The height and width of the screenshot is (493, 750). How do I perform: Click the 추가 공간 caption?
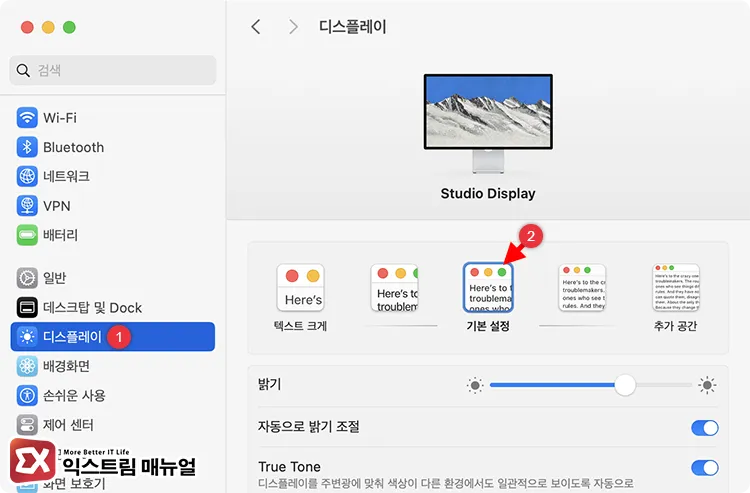click(x=676, y=326)
